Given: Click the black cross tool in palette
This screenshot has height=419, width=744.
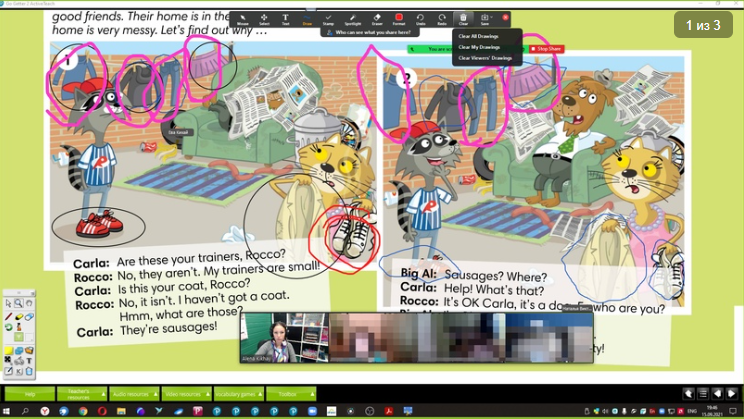Looking at the screenshot, I should [8, 360].
